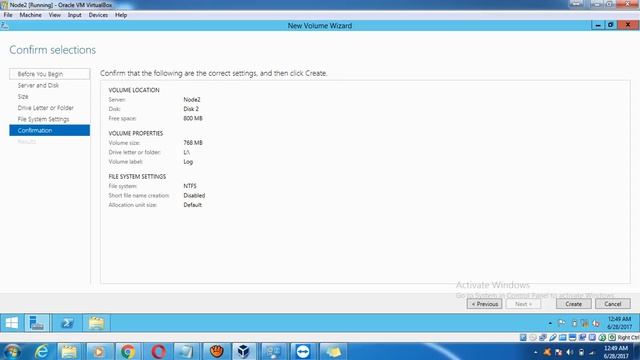Open VirtualBox View menu
640x360 pixels.
tap(55, 15)
